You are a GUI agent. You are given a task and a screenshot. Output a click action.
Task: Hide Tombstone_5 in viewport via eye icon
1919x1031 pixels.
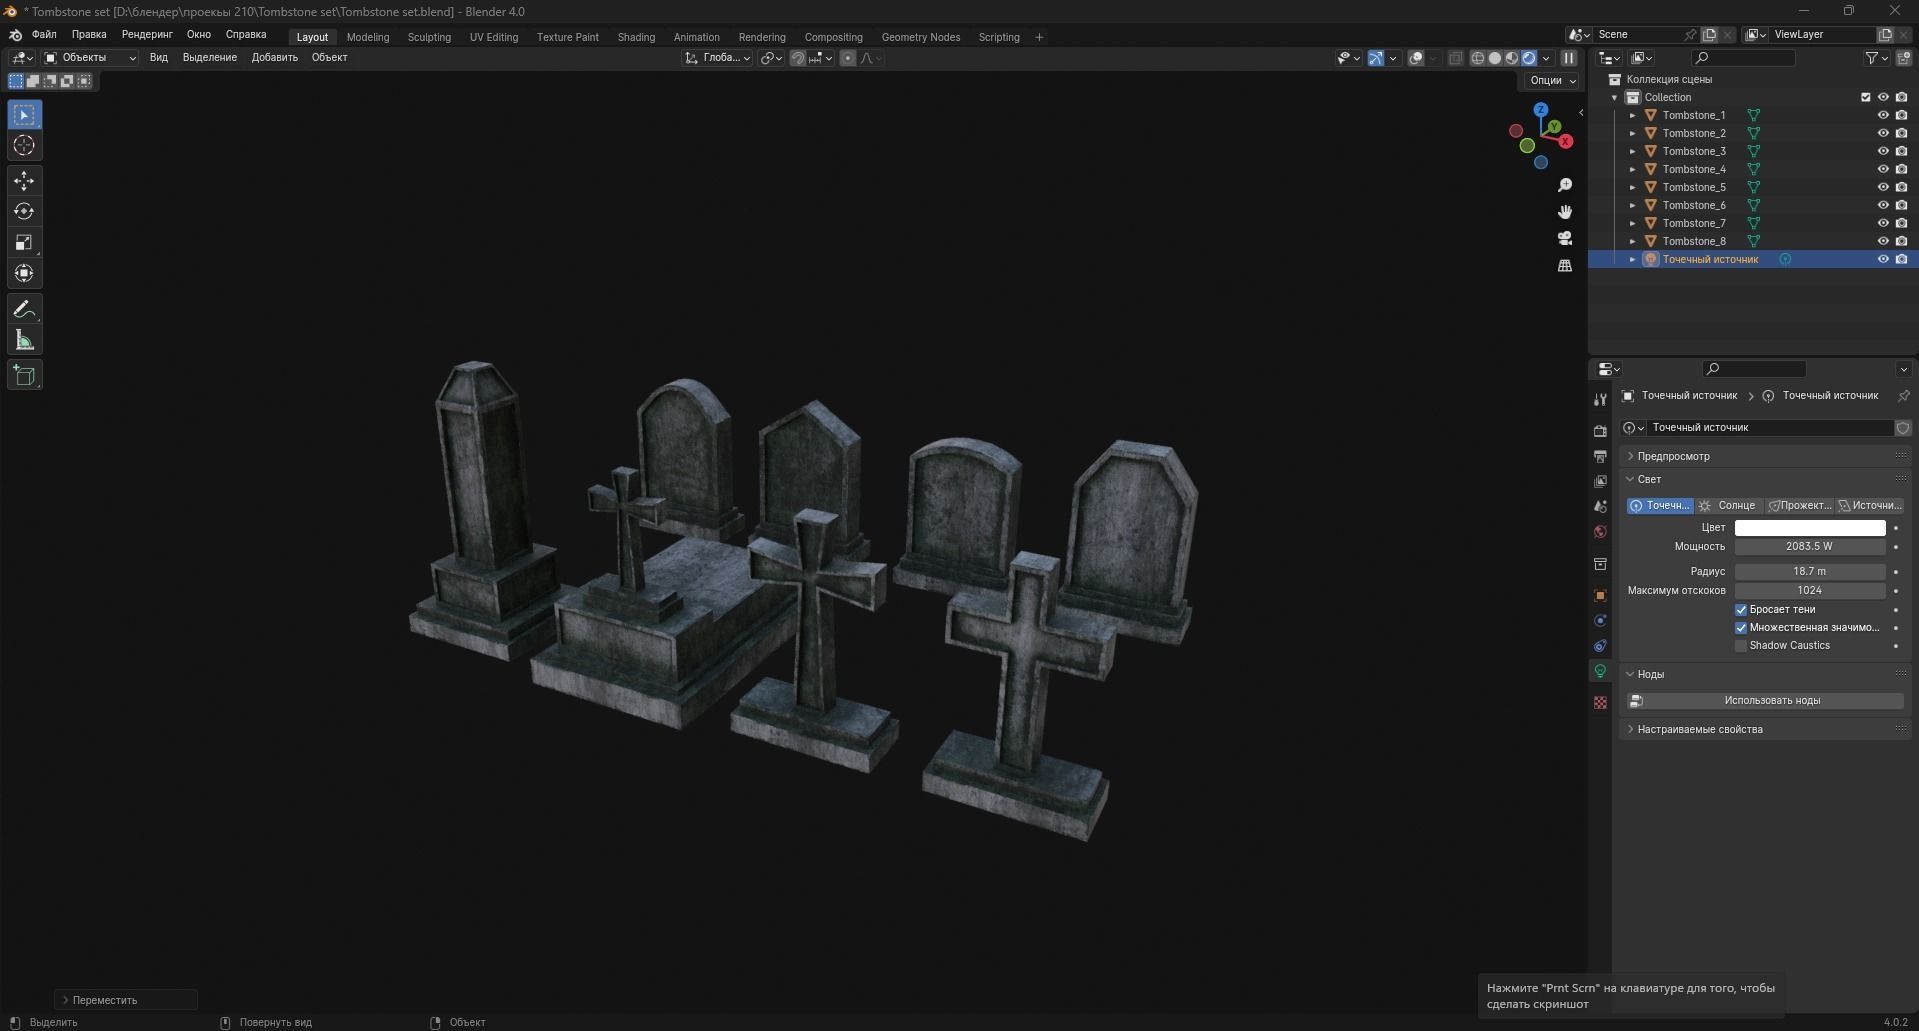click(1883, 187)
